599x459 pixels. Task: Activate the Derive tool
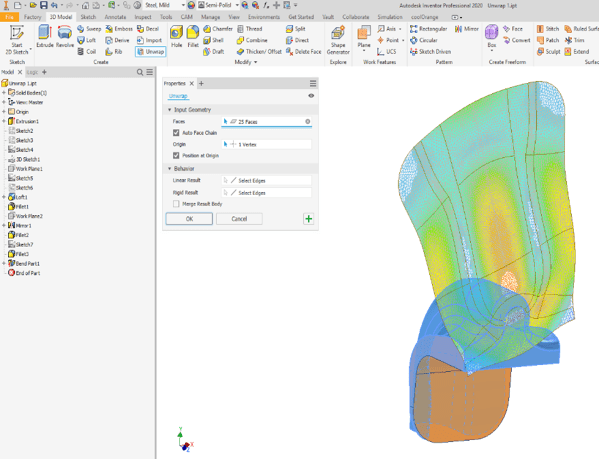tap(117, 40)
